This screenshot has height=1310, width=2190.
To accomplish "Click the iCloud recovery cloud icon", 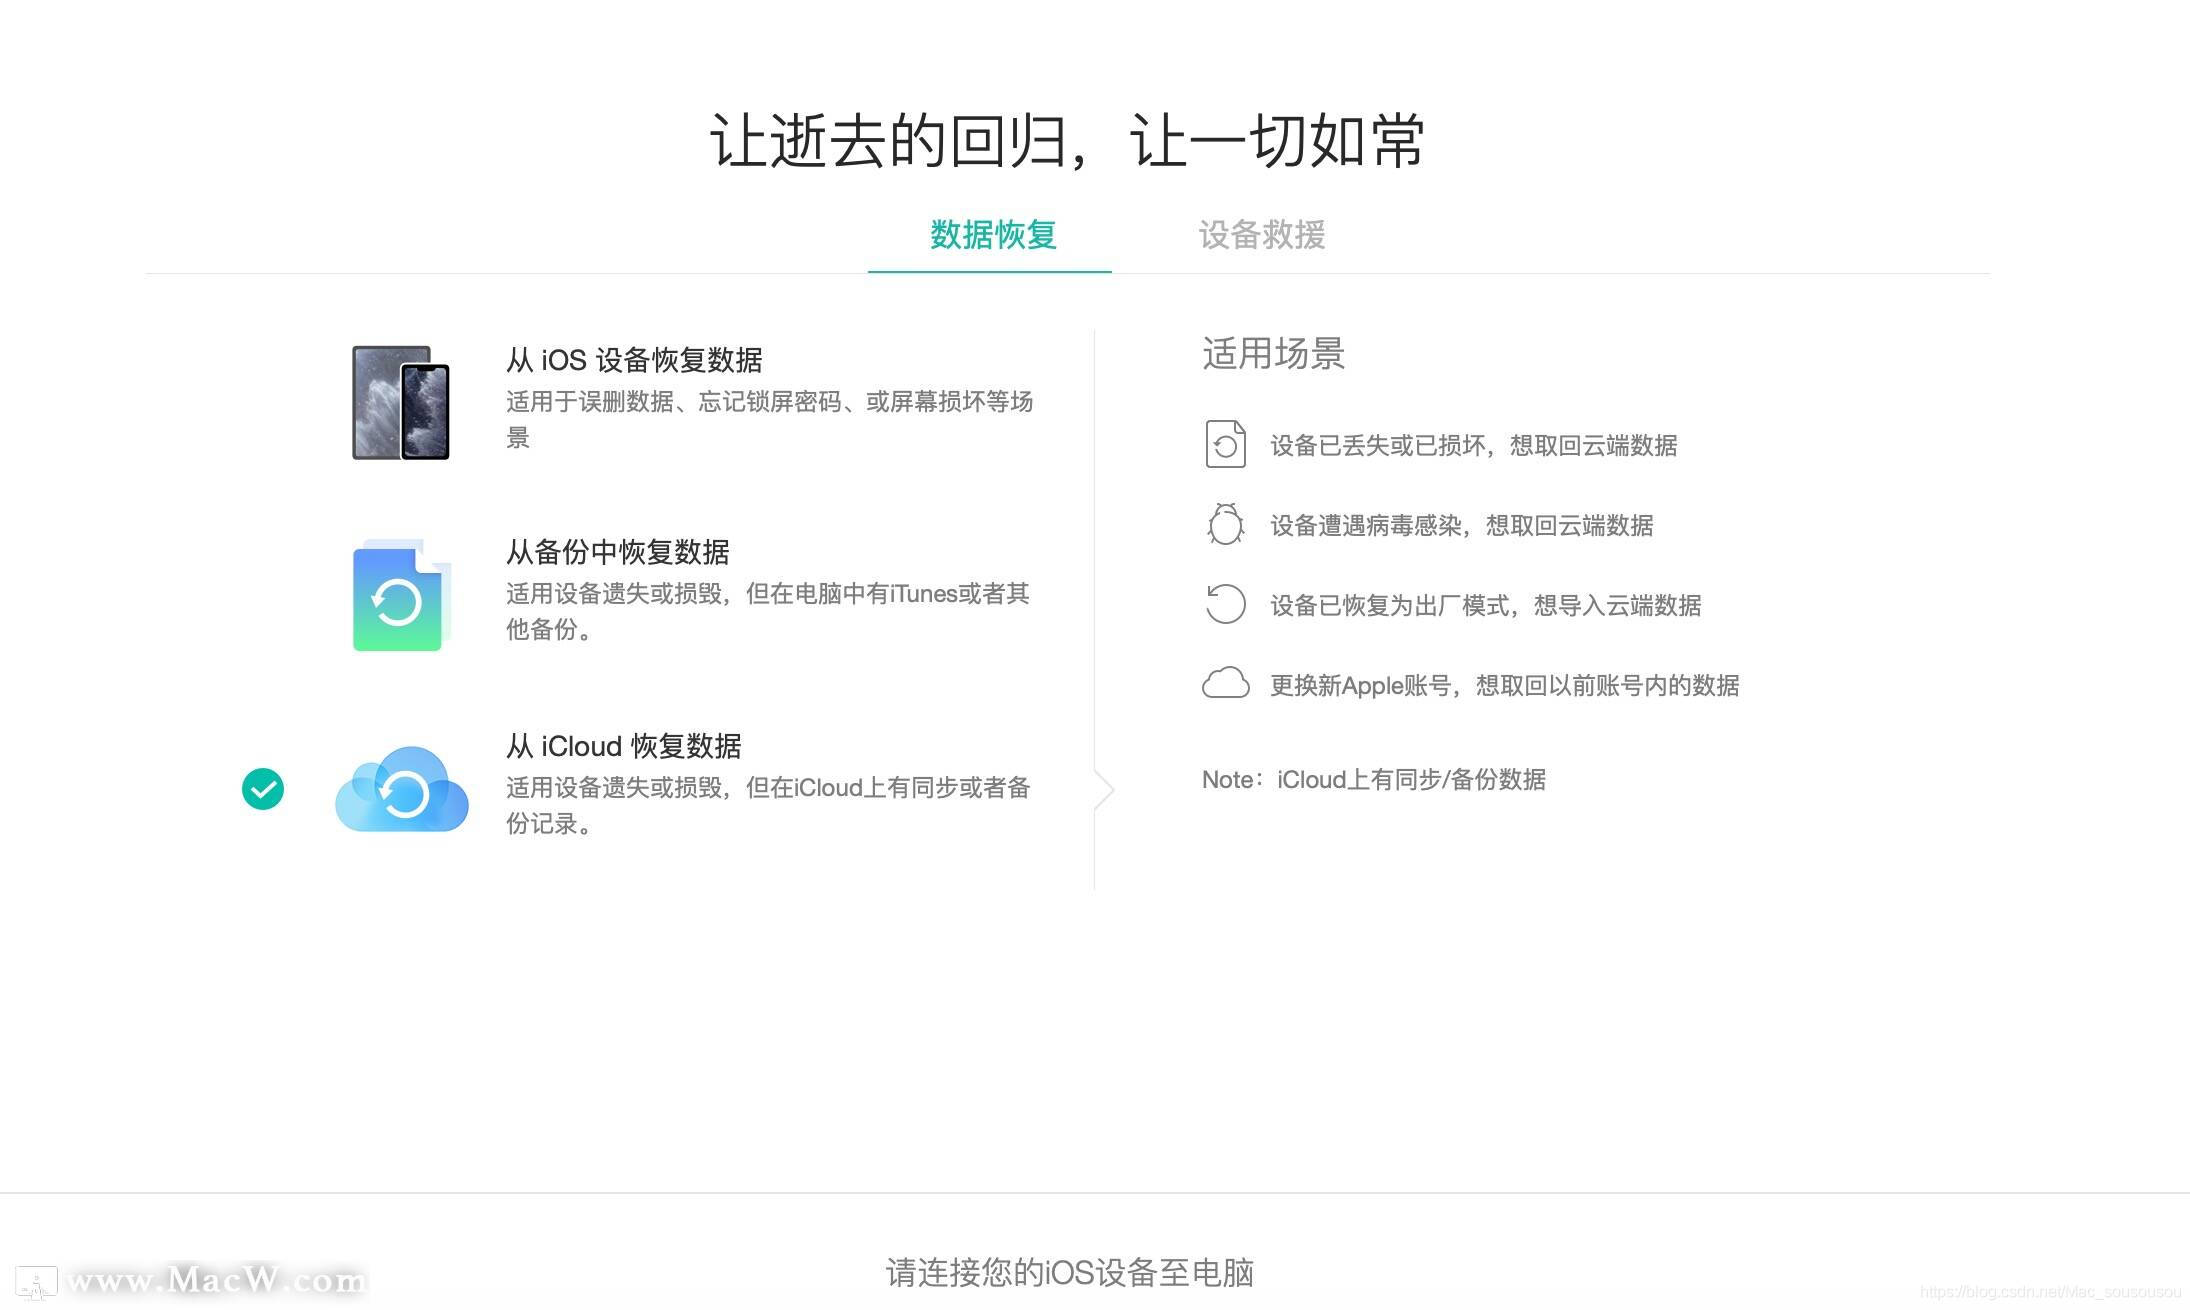I will point(402,789).
